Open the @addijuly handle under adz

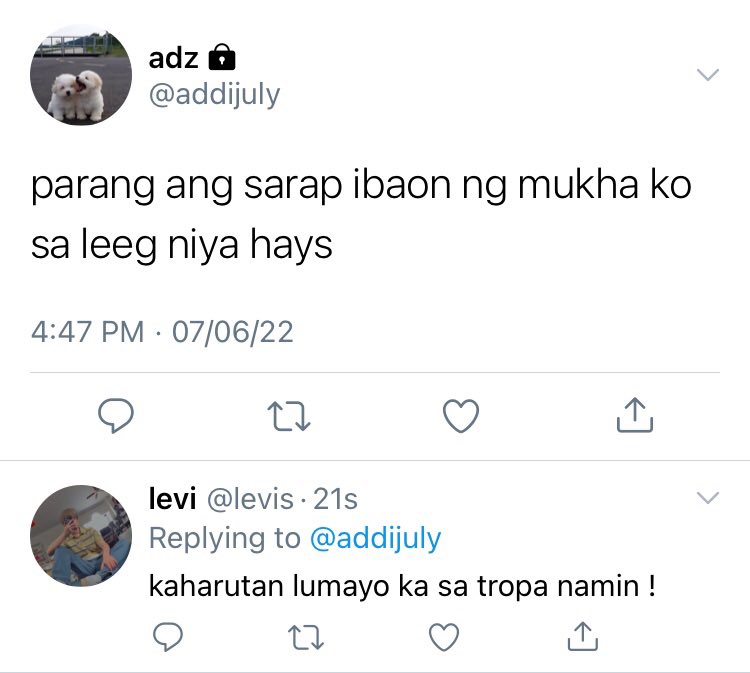214,95
